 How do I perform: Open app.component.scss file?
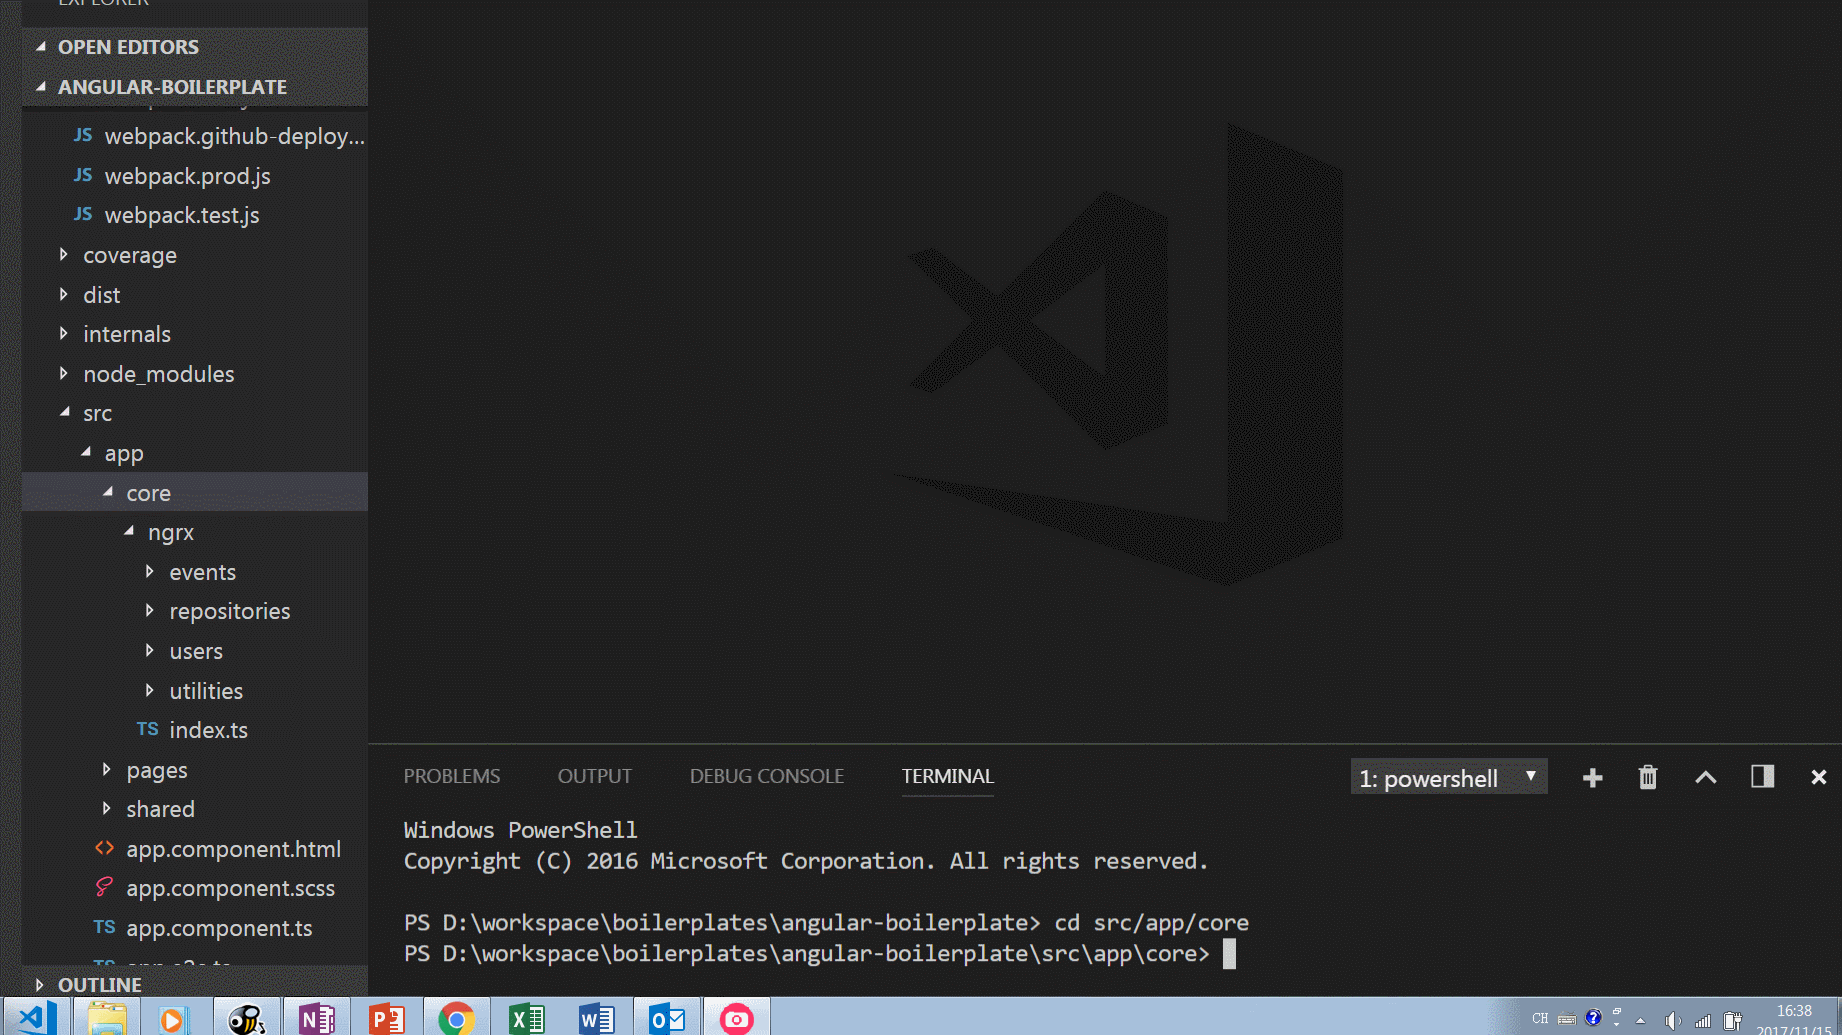coord(195,888)
